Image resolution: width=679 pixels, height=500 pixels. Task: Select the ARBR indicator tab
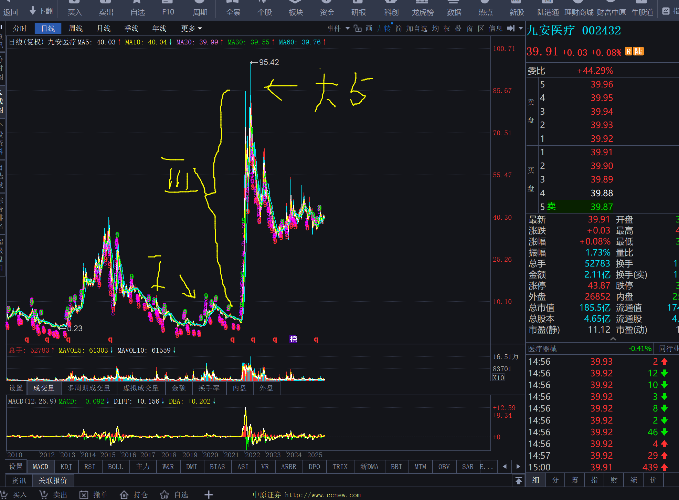[288, 466]
